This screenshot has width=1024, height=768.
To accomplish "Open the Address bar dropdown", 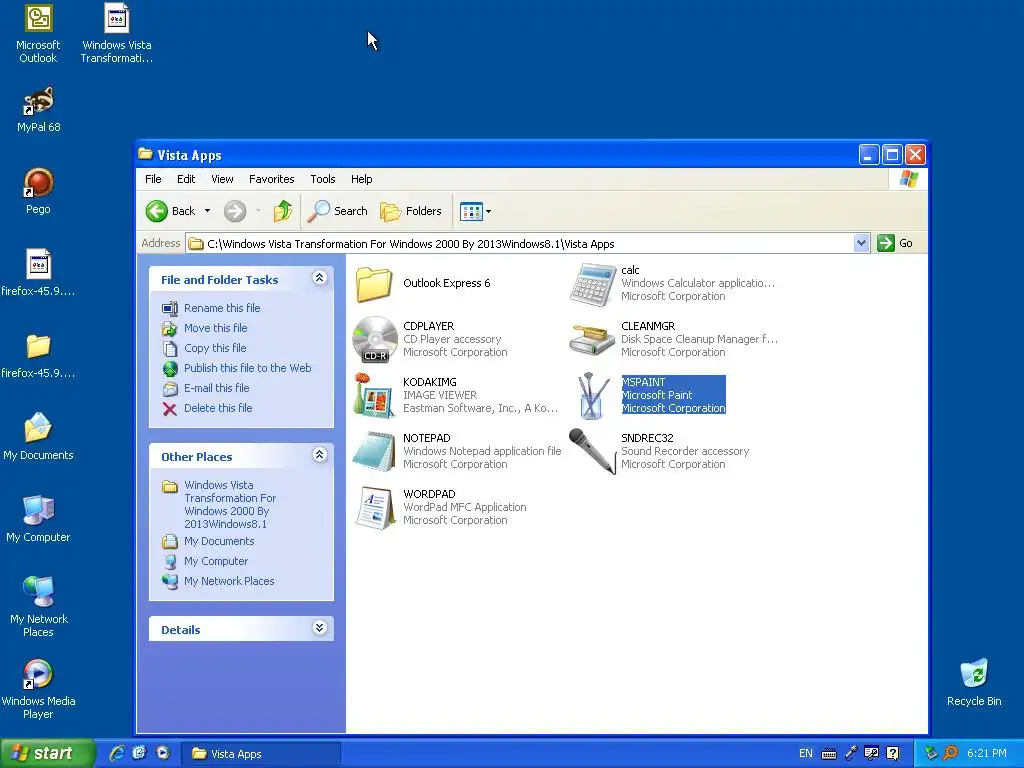I will tap(861, 244).
